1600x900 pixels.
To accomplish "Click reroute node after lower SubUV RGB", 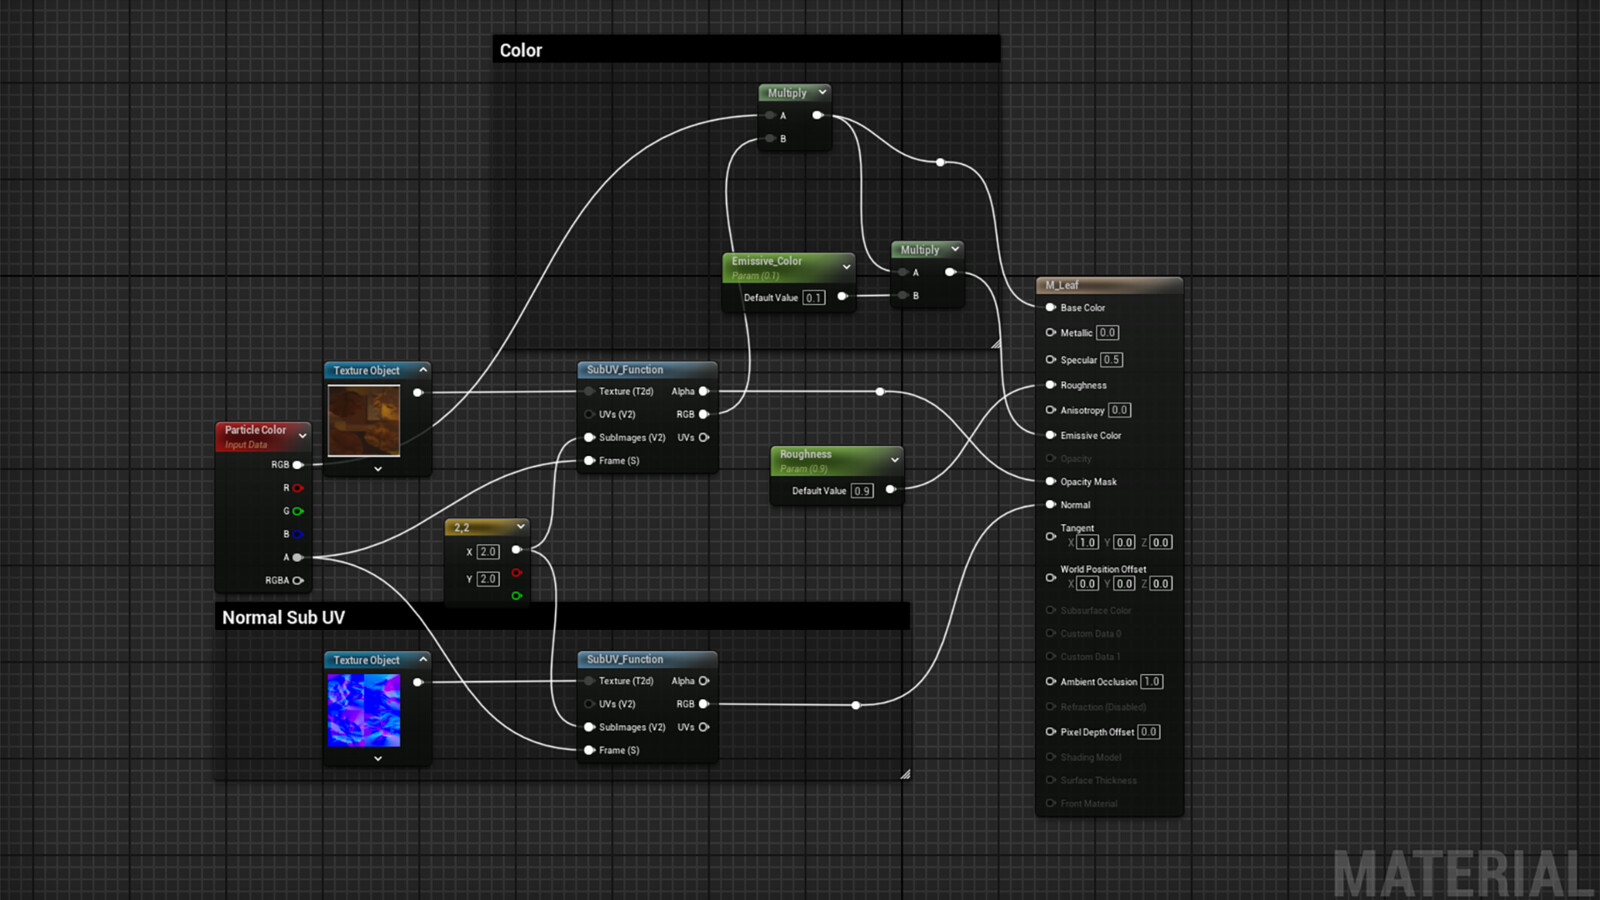I will point(856,705).
